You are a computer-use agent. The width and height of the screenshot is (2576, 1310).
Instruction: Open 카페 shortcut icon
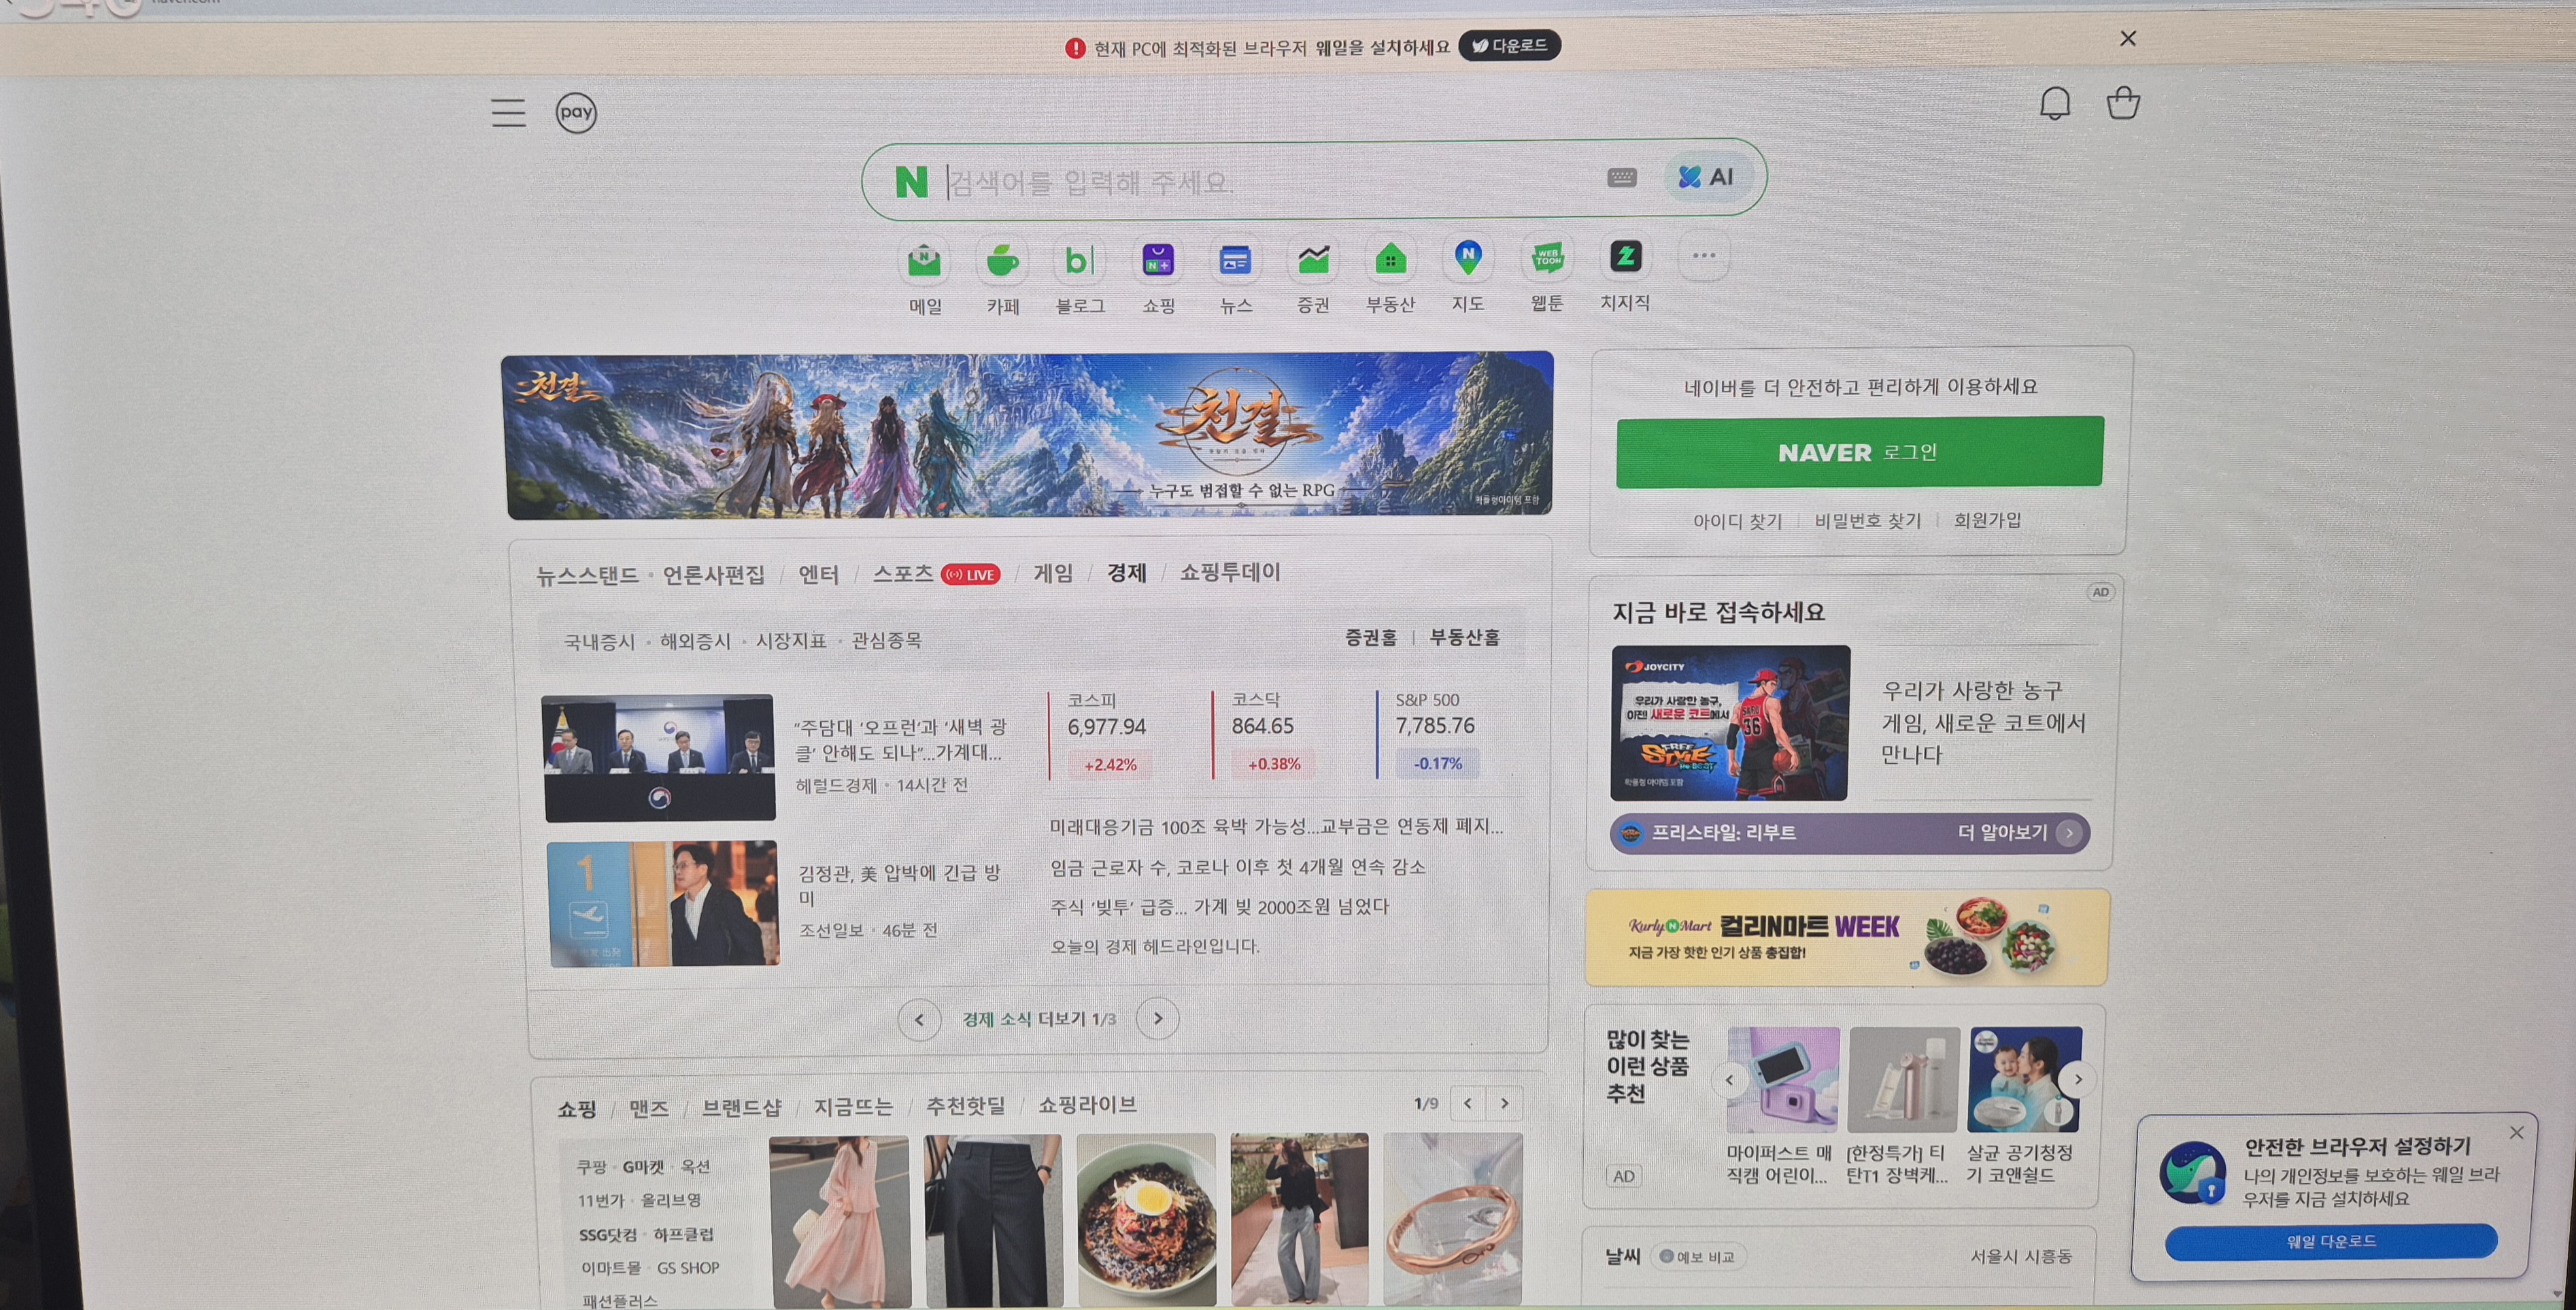coord(1002,261)
